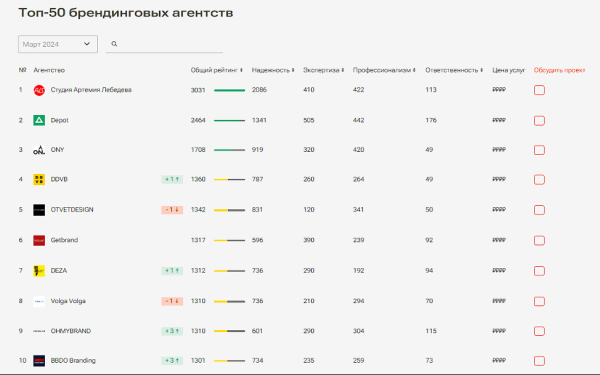The image size is (600, 375).
Task: Open the DDVB agency link
Action: click(x=59, y=179)
